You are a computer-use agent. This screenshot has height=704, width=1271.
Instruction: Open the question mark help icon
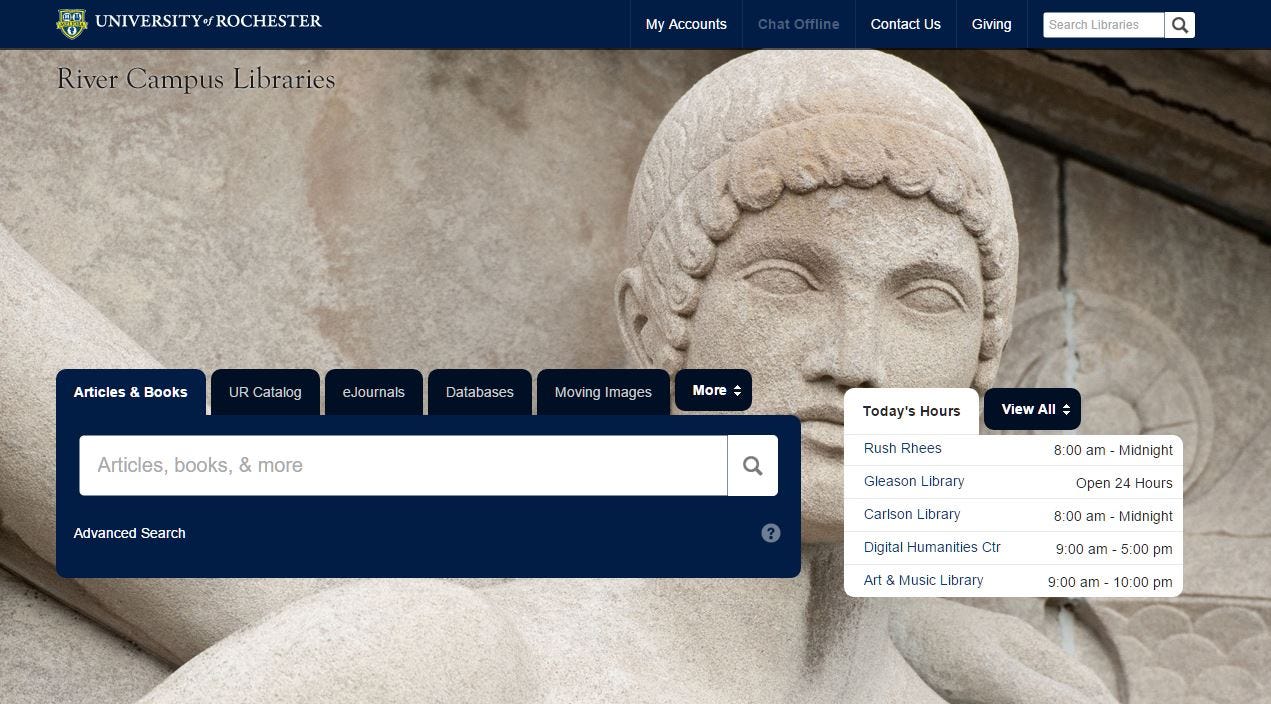pyautogui.click(x=770, y=533)
